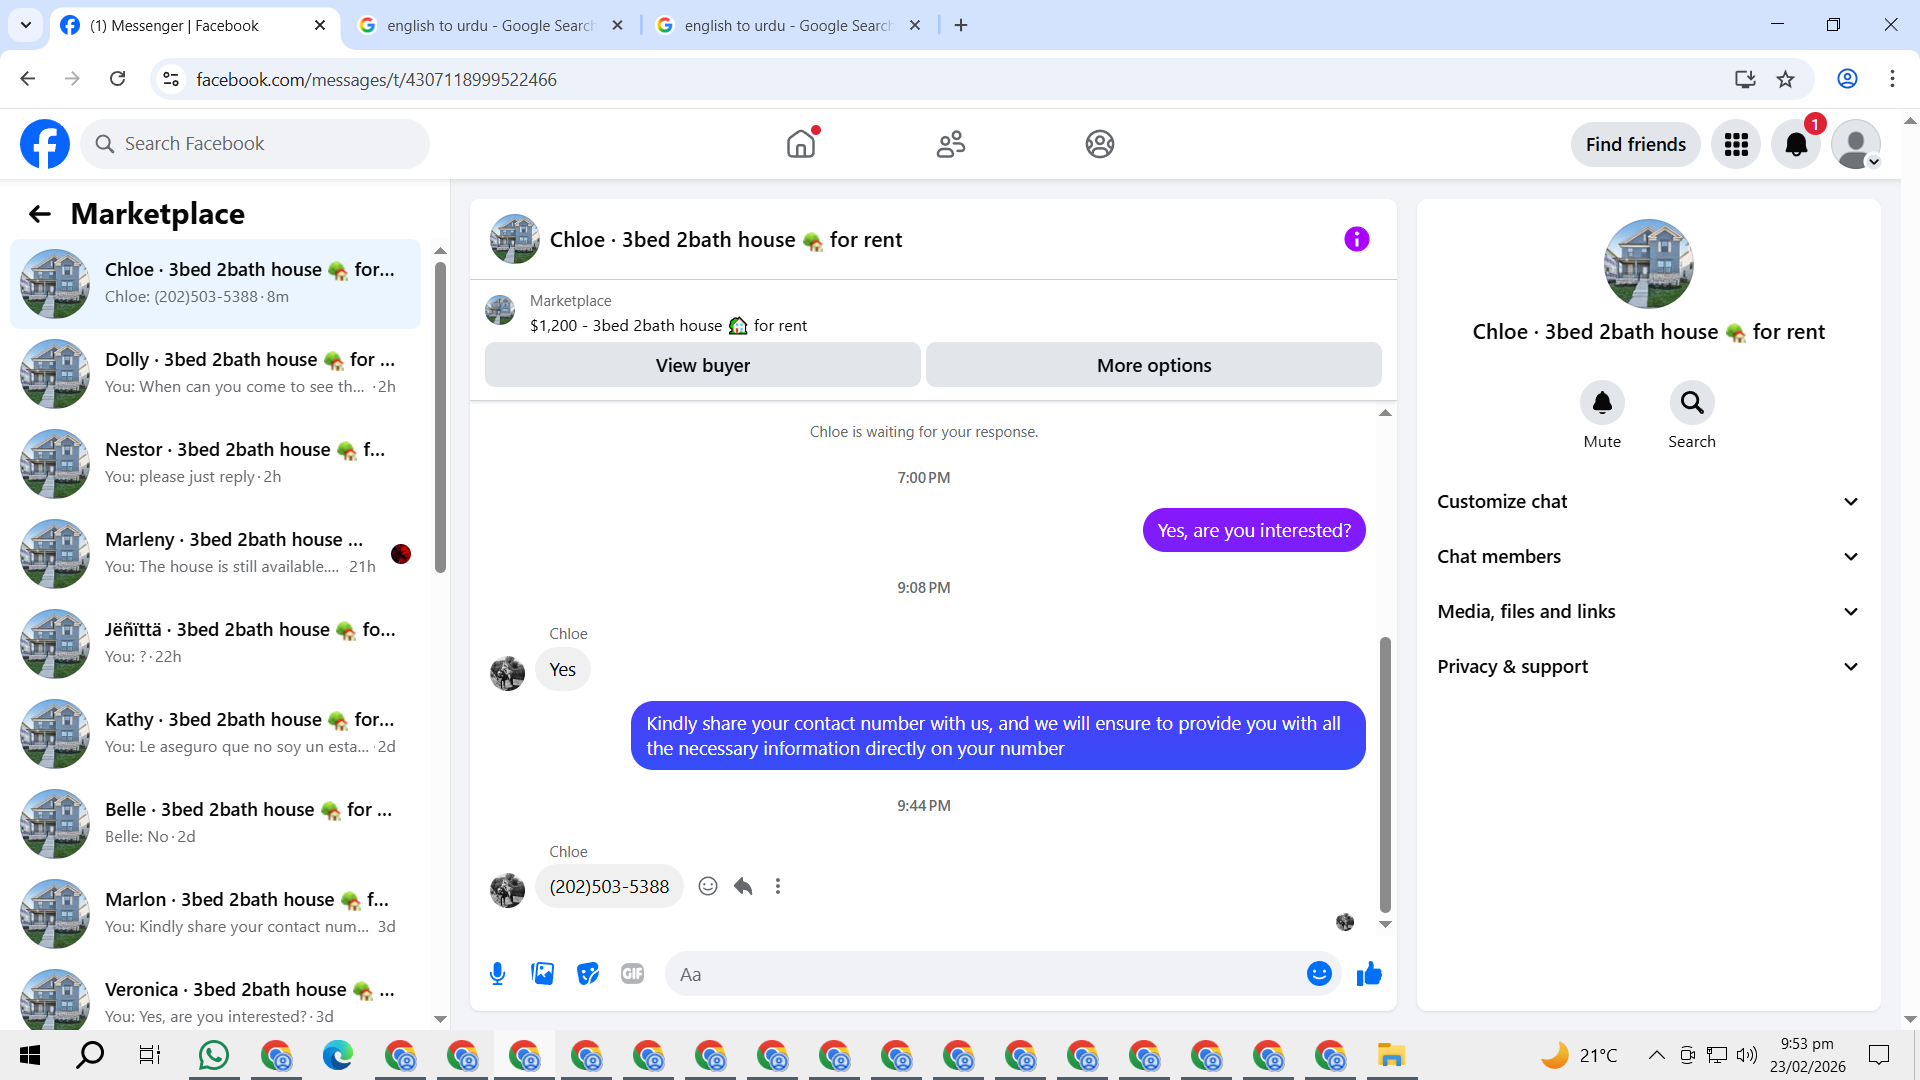Expand the Customize chat section

1648,501
